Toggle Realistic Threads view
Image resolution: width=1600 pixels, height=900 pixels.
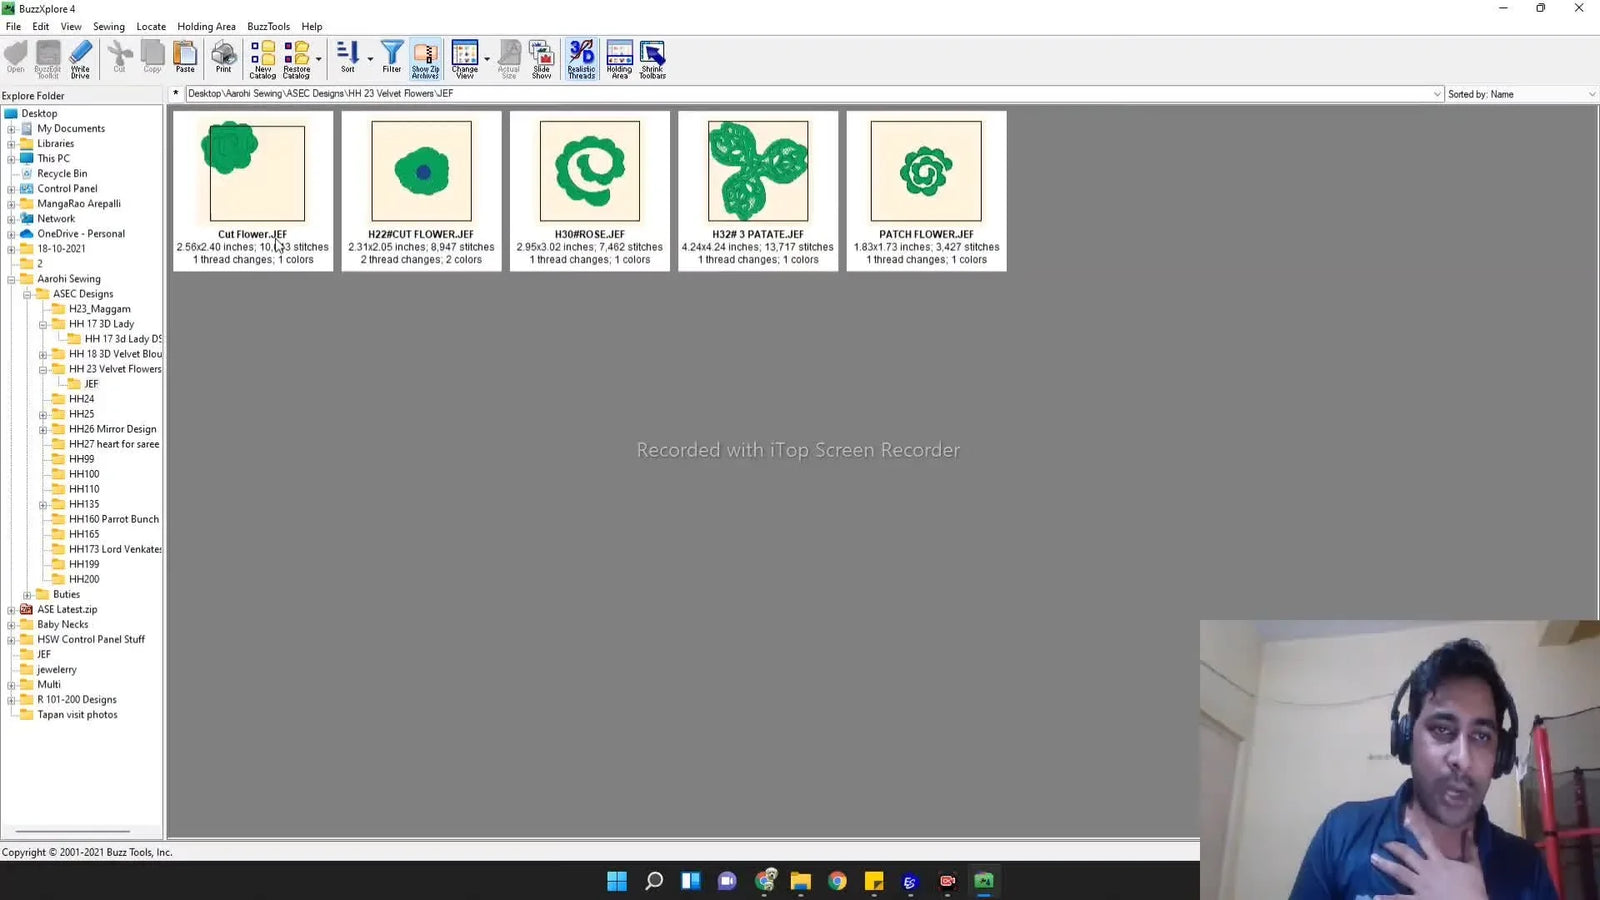pyautogui.click(x=581, y=57)
